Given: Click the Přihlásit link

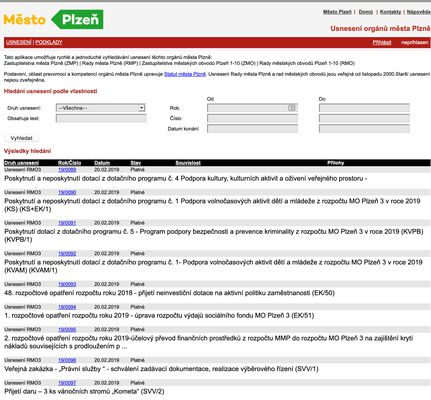Looking at the screenshot, I should point(382,42).
